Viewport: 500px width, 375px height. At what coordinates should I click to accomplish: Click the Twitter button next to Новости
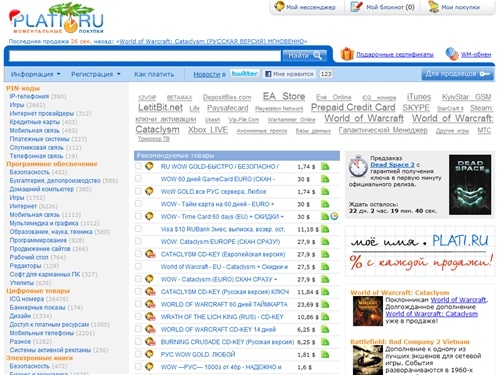point(245,74)
